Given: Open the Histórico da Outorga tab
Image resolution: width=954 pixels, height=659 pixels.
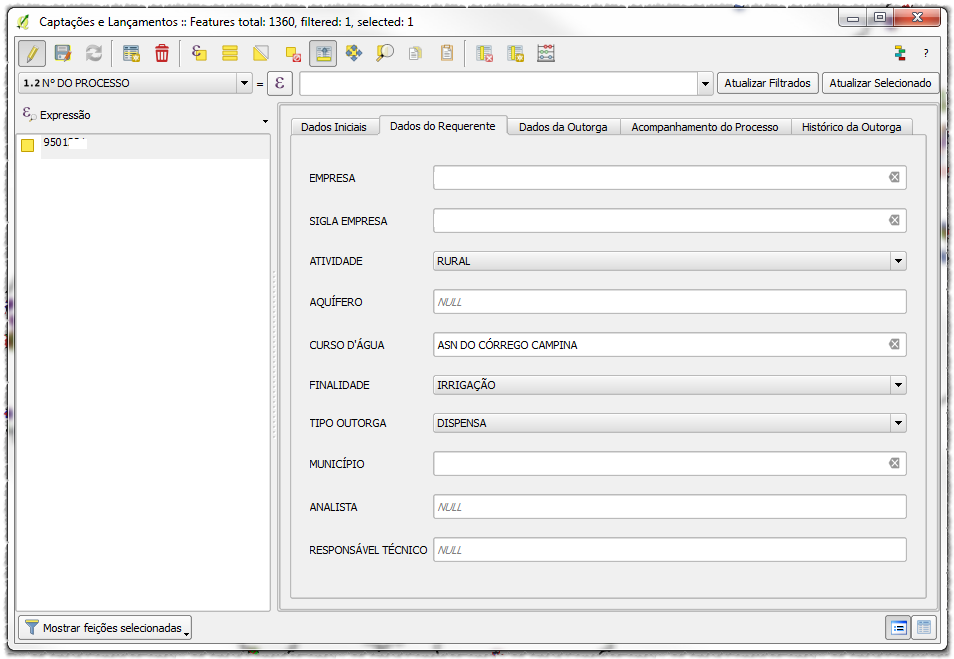Looking at the screenshot, I should coord(851,127).
